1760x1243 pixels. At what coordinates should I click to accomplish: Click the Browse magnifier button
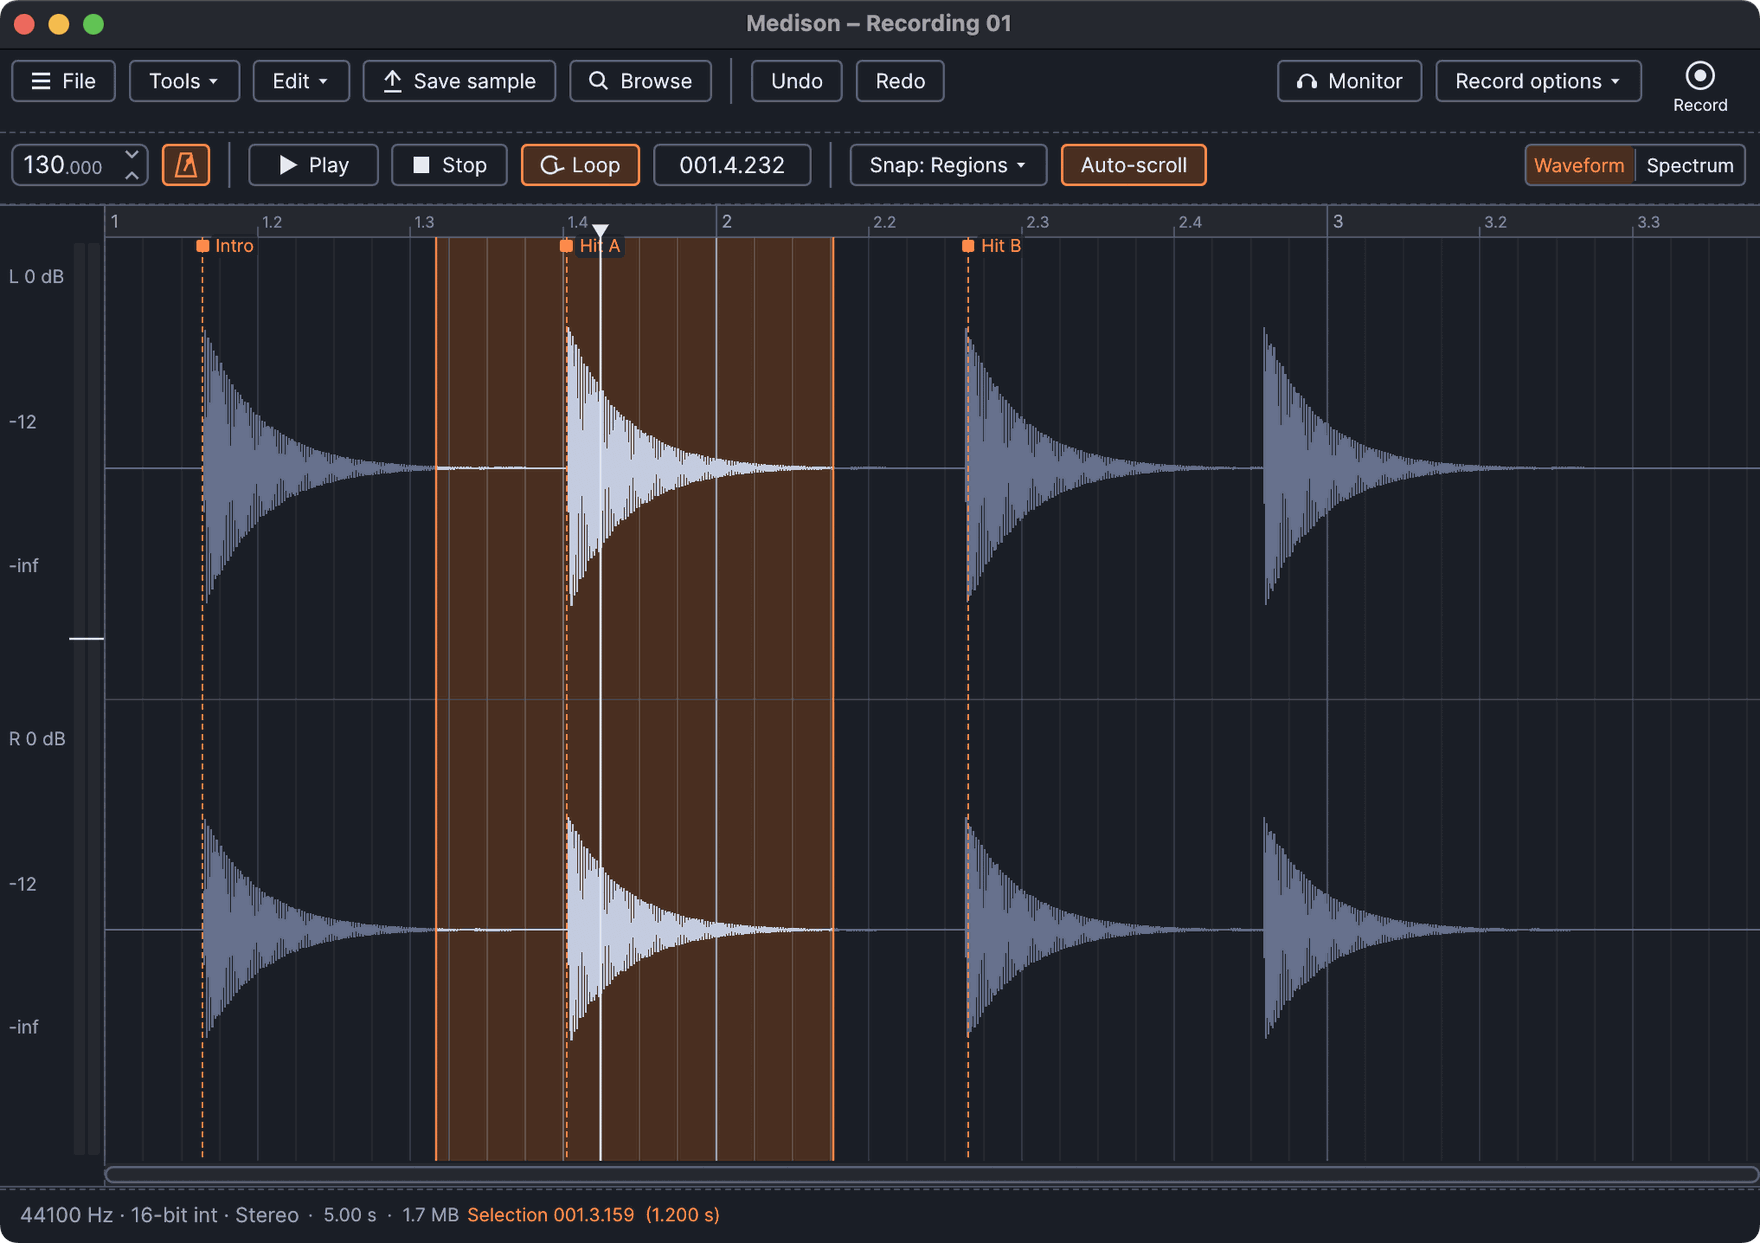point(640,81)
